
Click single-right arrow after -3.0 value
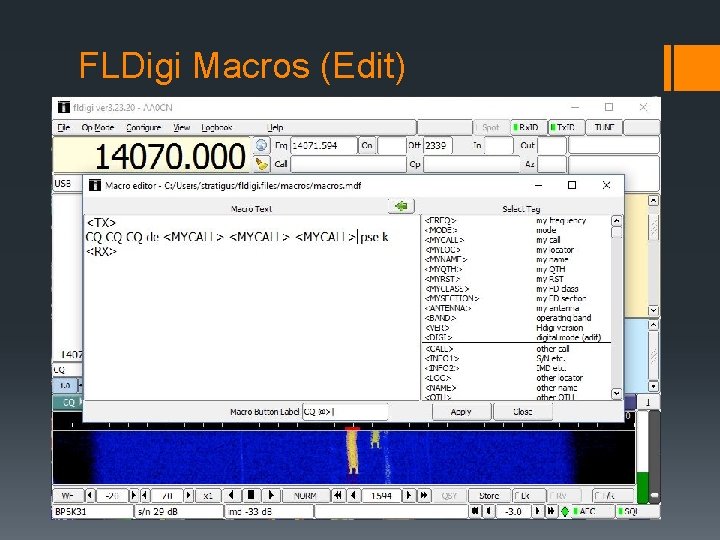pyautogui.click(x=537, y=511)
